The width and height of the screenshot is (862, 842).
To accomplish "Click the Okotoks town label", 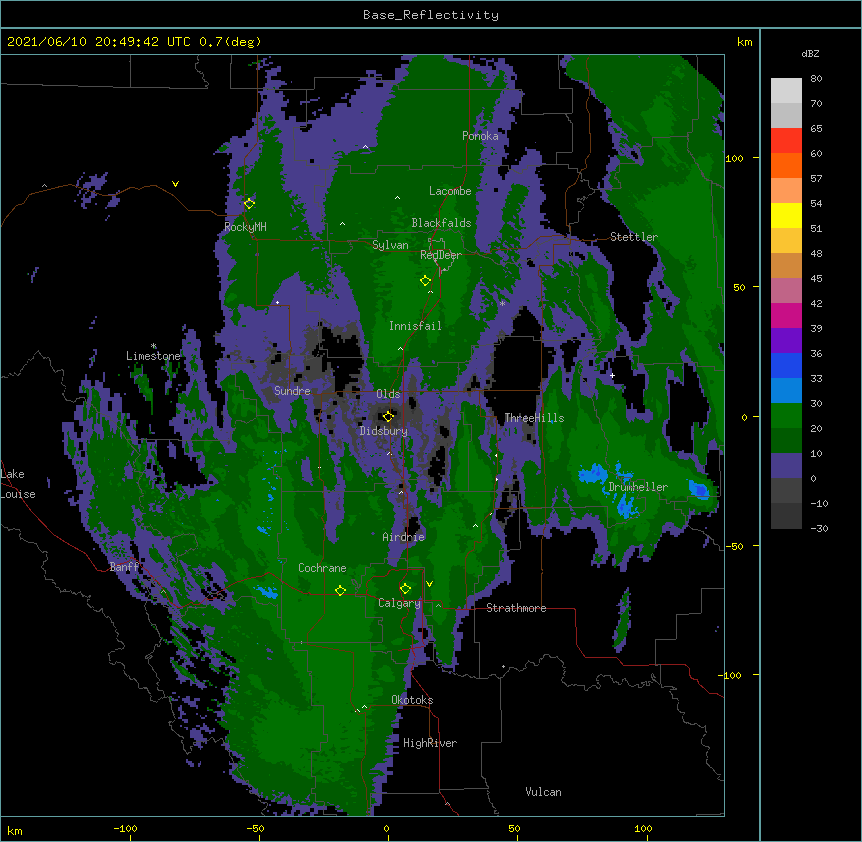I will tap(412, 700).
